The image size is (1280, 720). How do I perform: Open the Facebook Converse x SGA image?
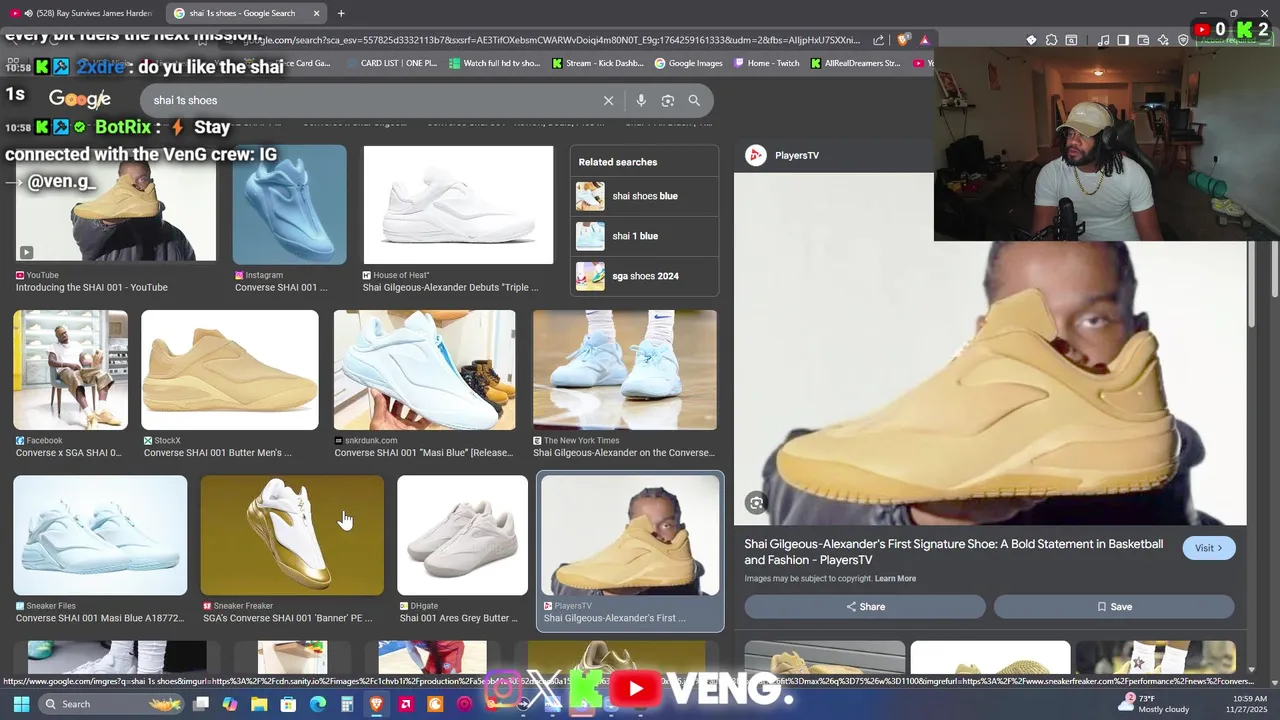70,370
